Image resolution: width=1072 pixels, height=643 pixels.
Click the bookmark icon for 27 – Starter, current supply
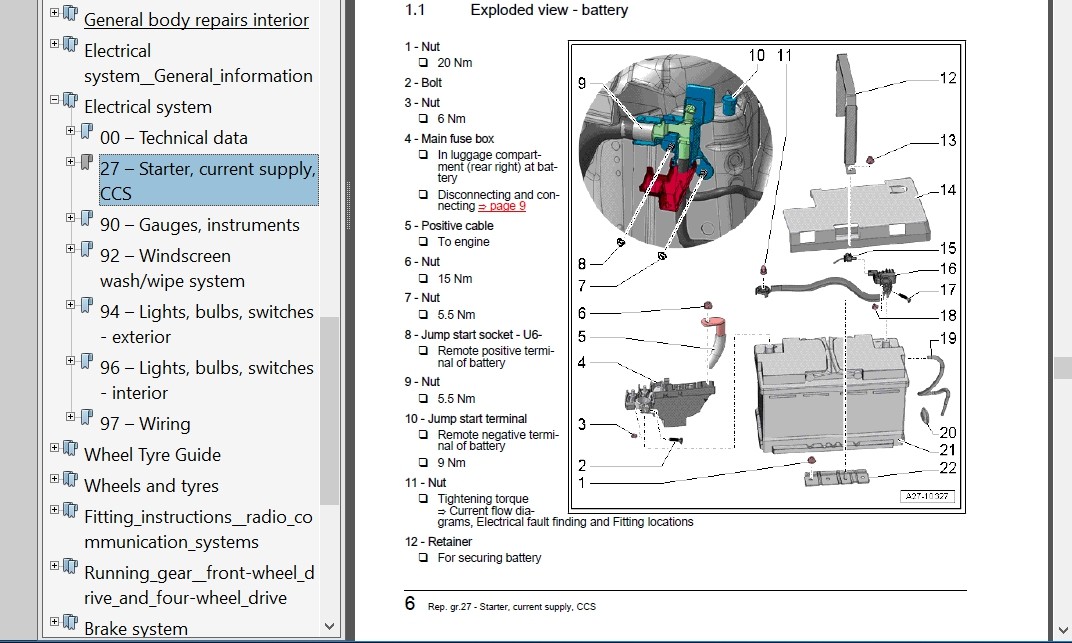[x=87, y=163]
